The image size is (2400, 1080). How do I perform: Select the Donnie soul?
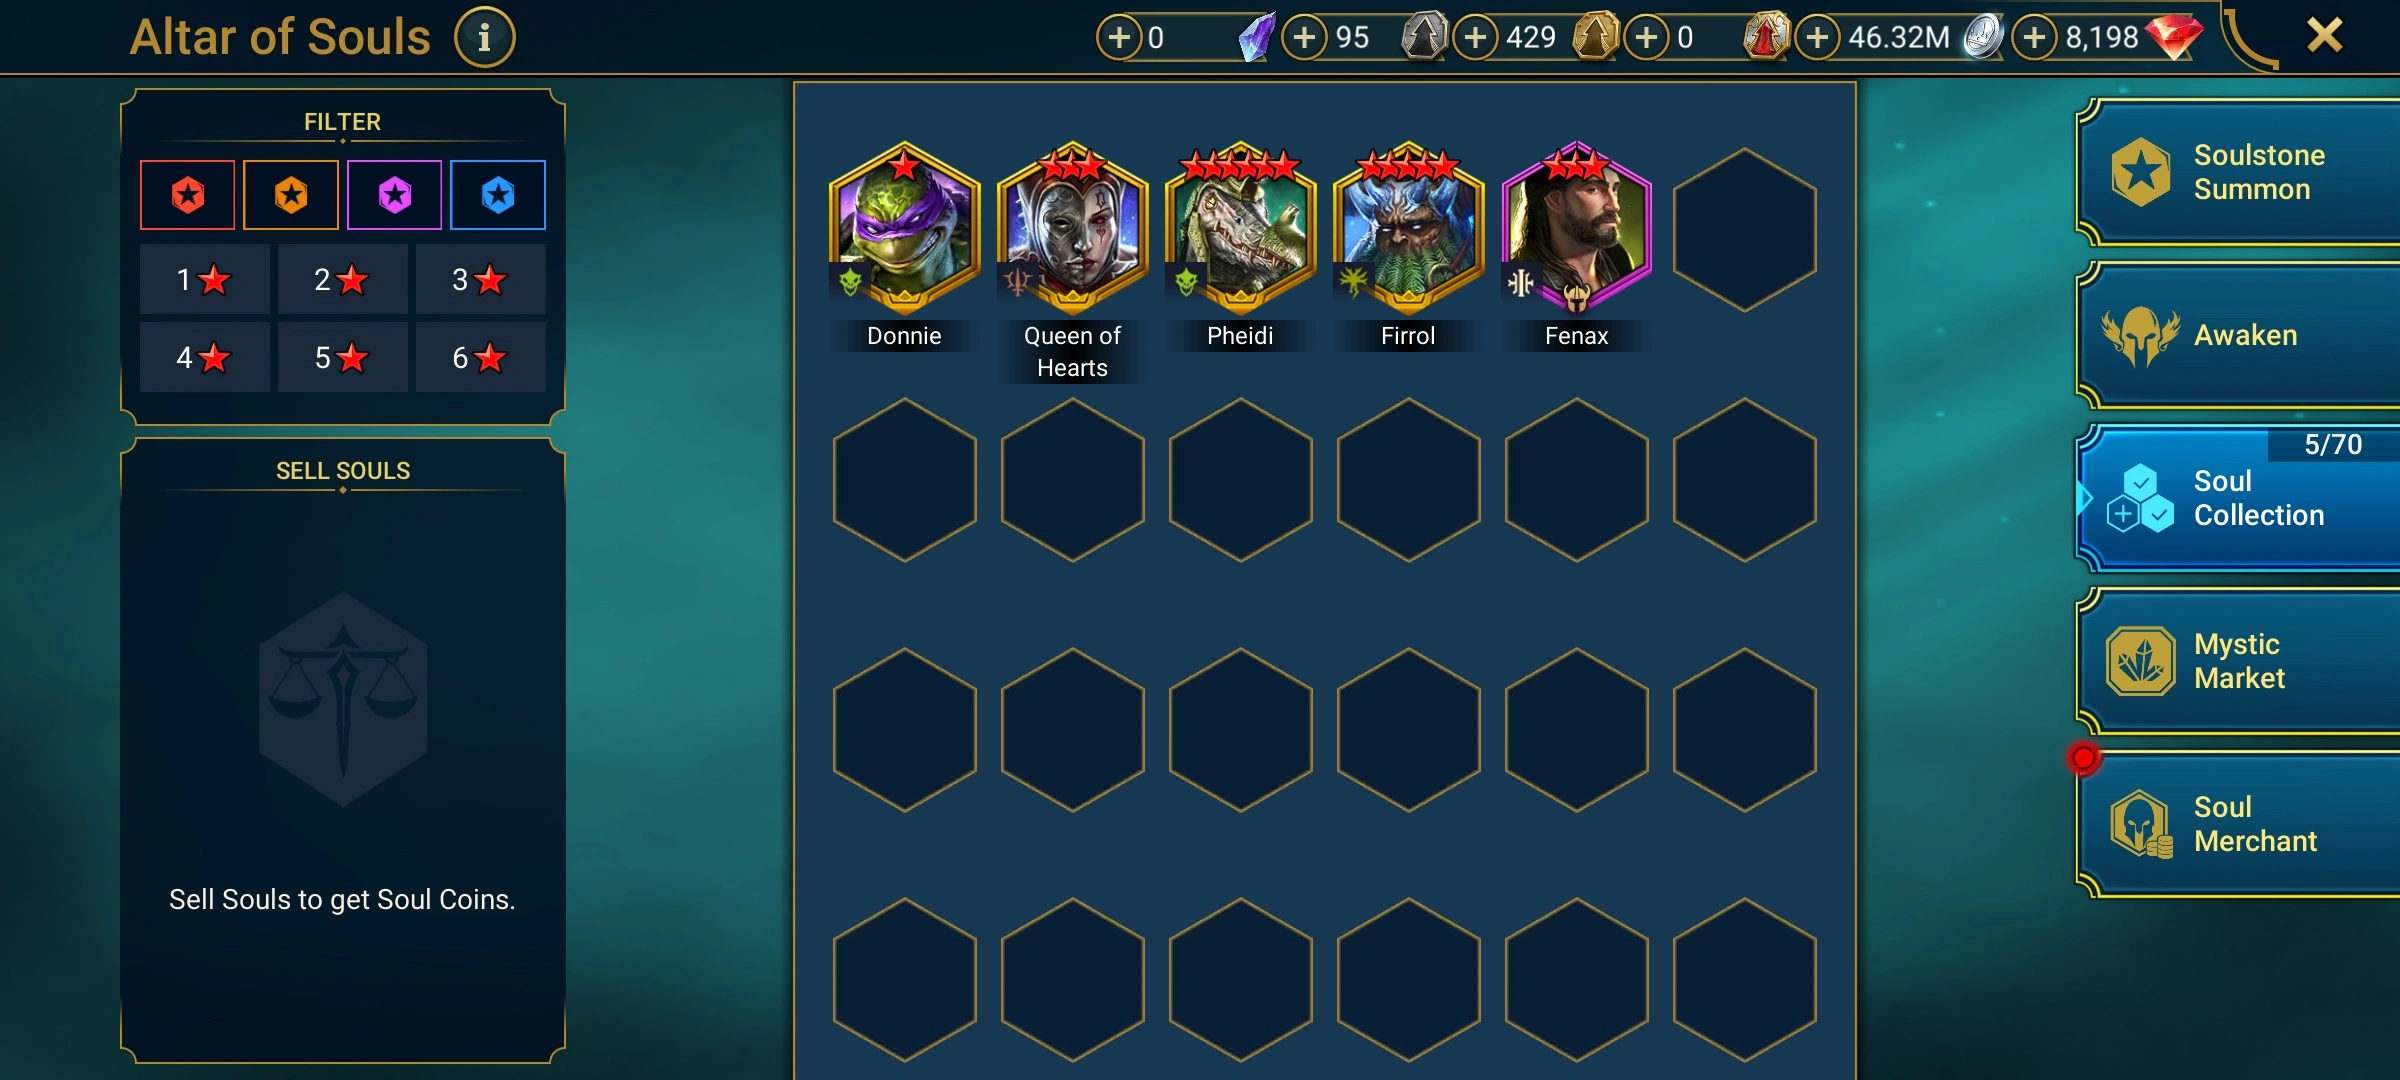click(904, 230)
